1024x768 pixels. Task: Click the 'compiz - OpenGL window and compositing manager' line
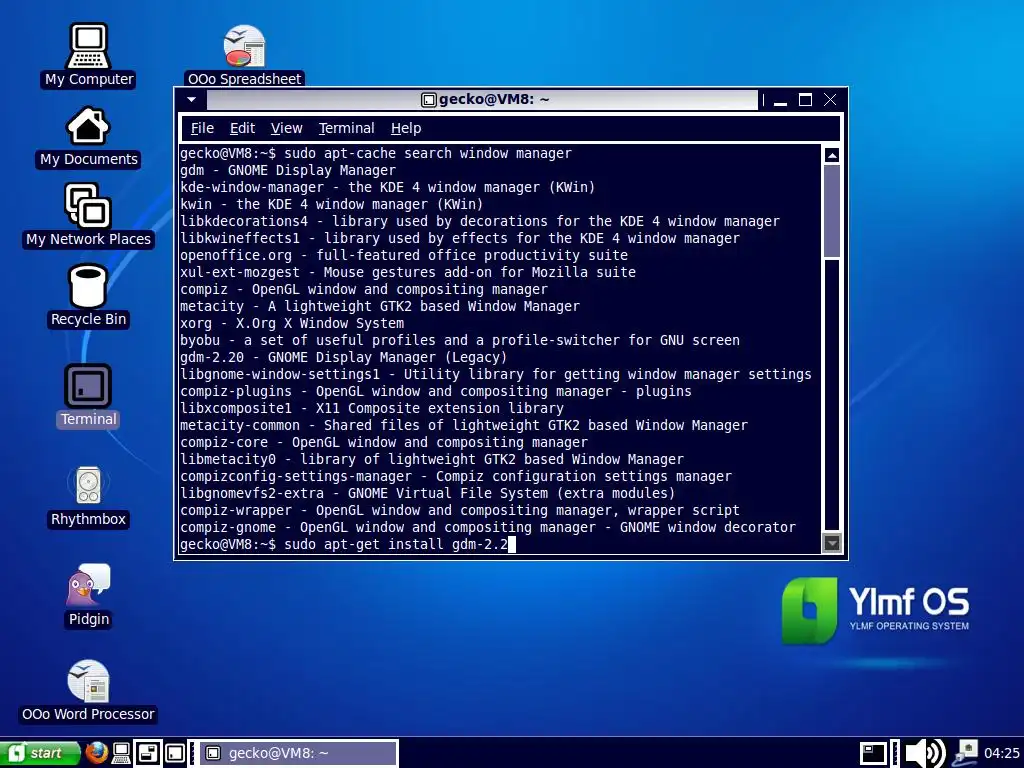[364, 289]
